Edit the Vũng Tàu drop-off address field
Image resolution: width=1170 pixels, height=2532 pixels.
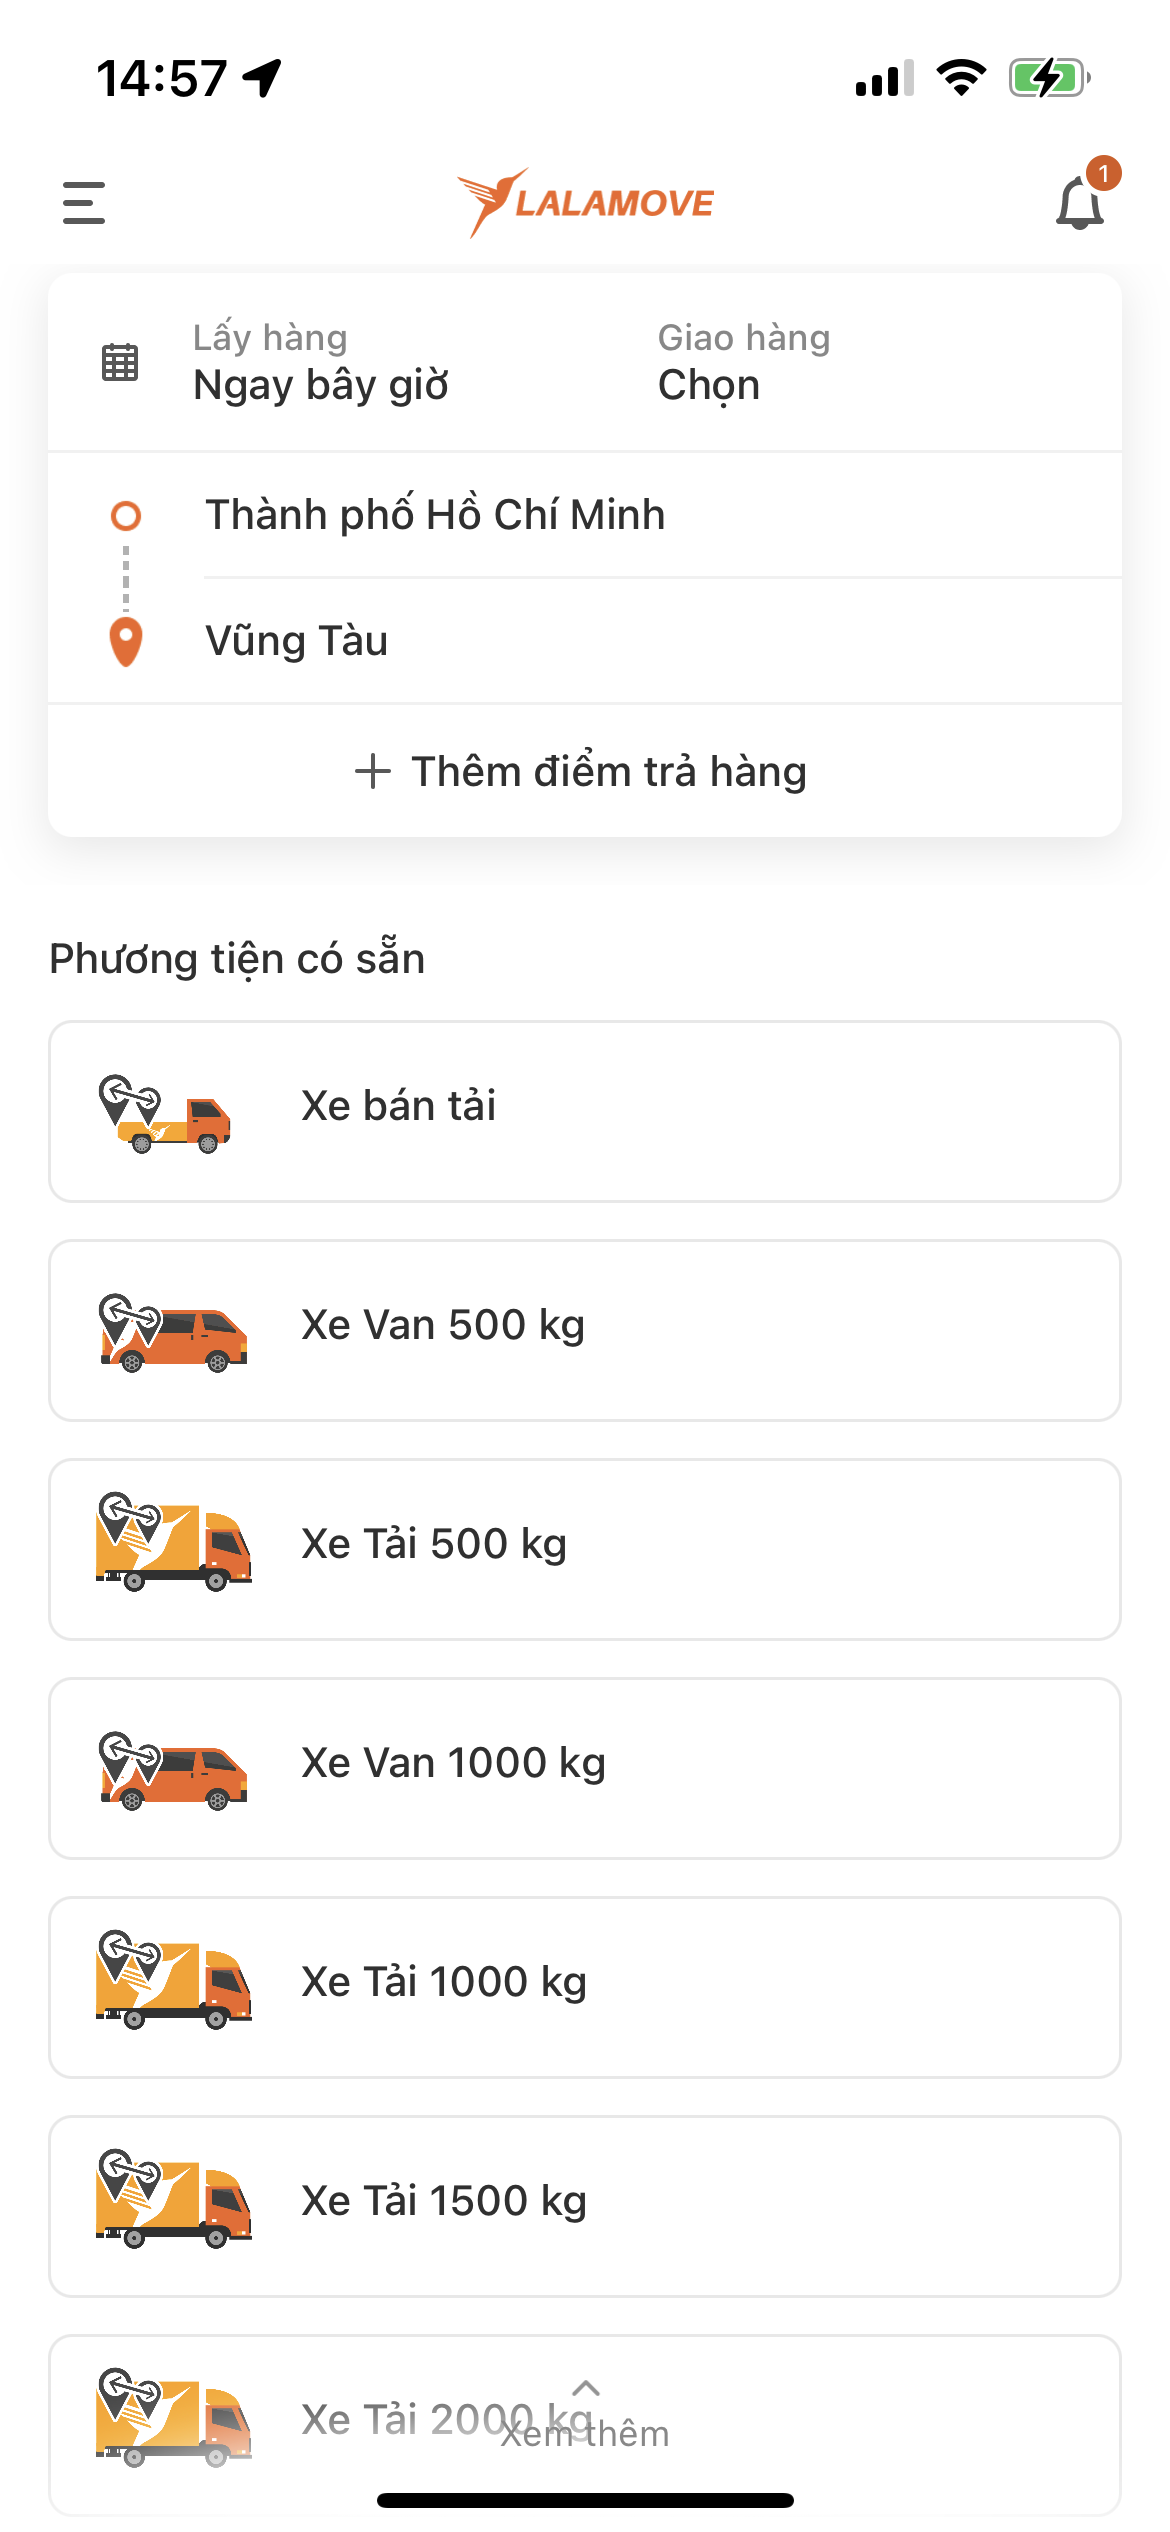(662, 641)
